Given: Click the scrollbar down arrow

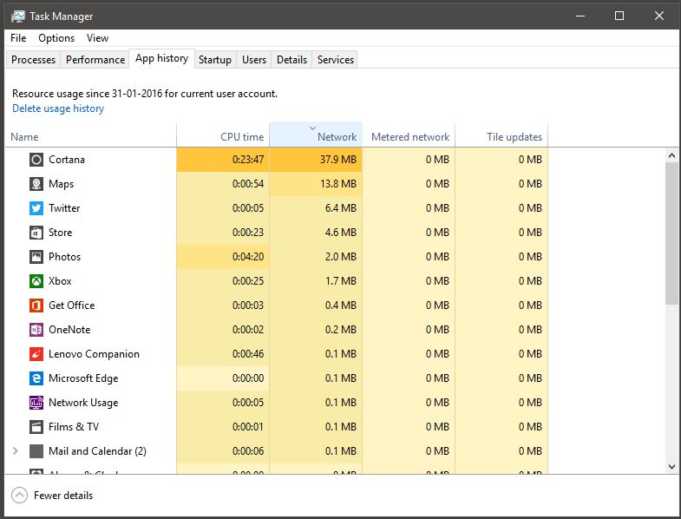Looking at the screenshot, I should coord(671,466).
